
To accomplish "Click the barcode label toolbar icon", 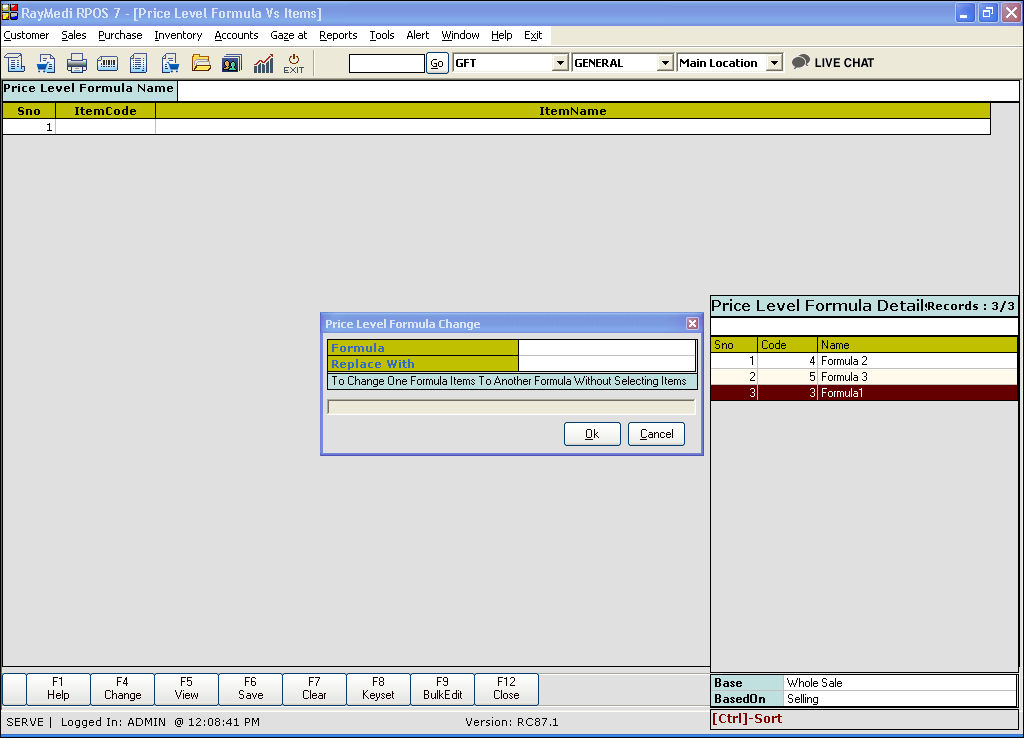I will pyautogui.click(x=108, y=63).
